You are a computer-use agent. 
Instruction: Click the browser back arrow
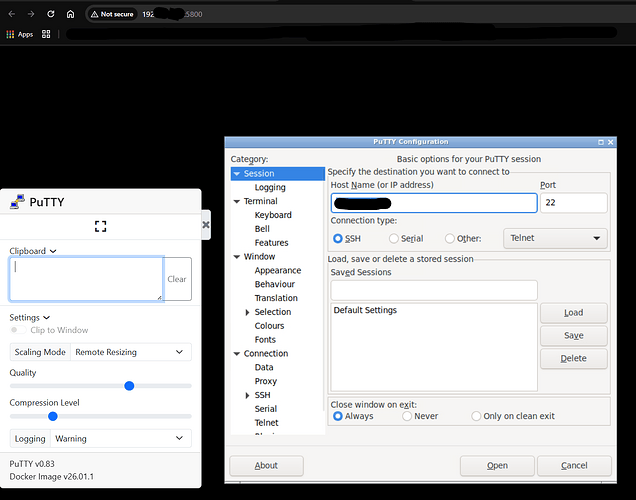pyautogui.click(x=10, y=15)
